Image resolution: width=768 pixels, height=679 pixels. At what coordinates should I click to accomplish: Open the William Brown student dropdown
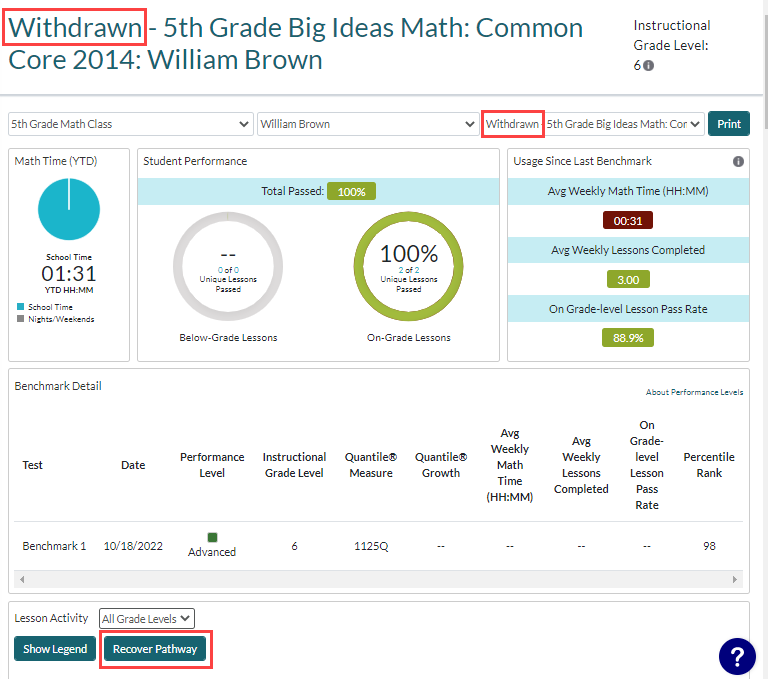368,124
